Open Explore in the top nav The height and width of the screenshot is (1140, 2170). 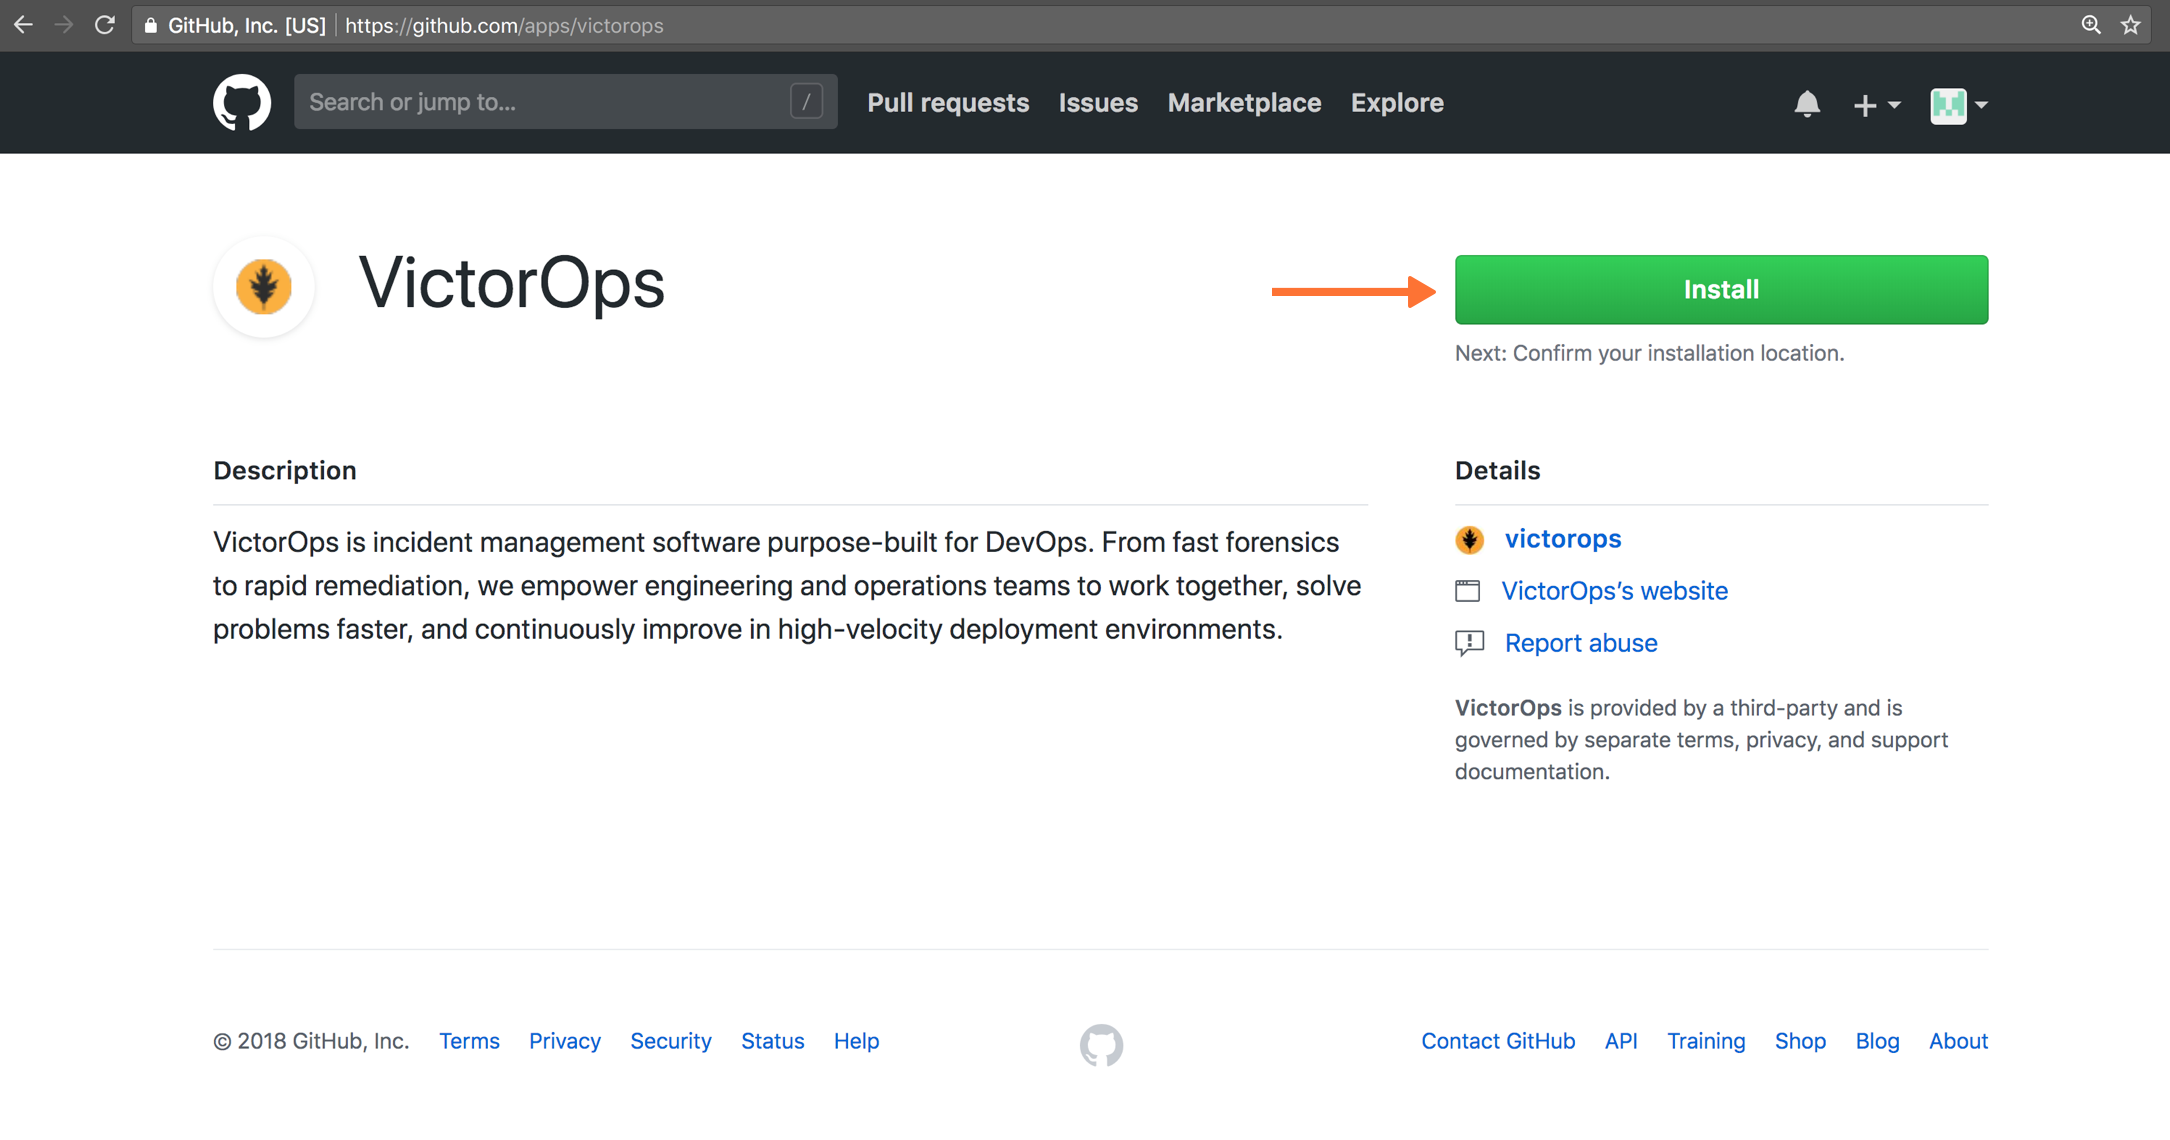pos(1397,102)
